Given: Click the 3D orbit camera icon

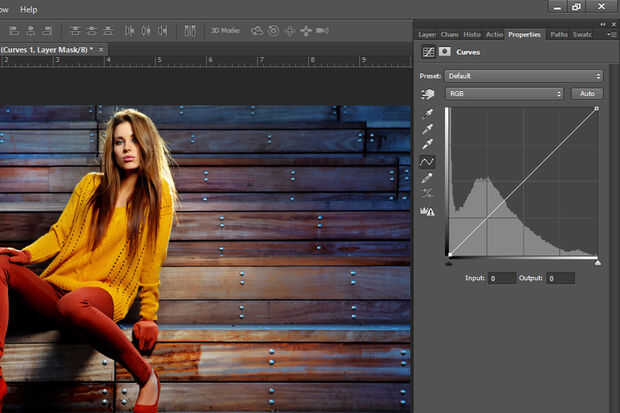Looking at the screenshot, I should (x=257, y=31).
